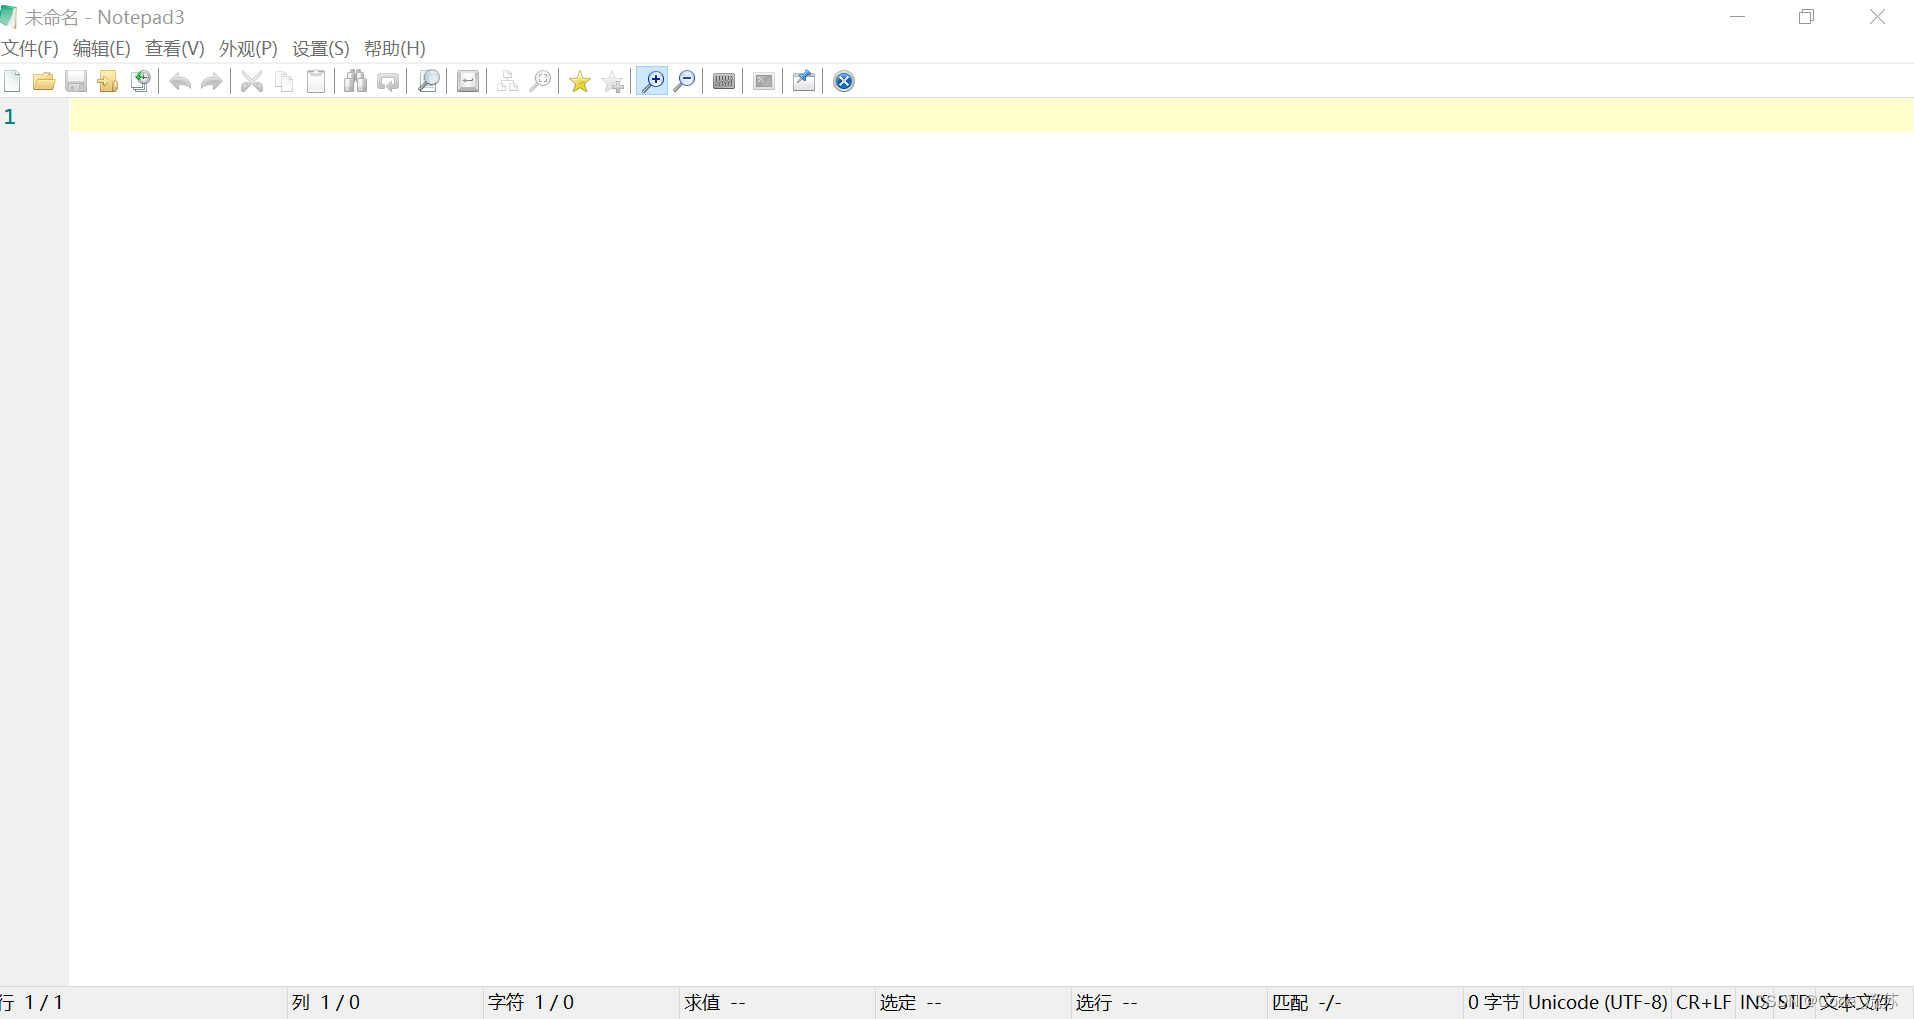Toggle INS insert mode in status bar
Image resolution: width=1914 pixels, height=1019 pixels.
pyautogui.click(x=1755, y=1002)
